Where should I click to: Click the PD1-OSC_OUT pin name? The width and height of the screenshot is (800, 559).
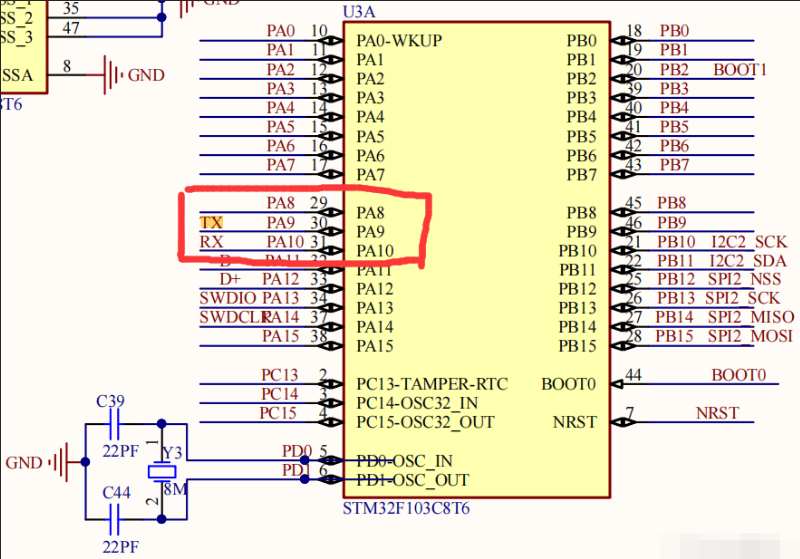(x=413, y=480)
